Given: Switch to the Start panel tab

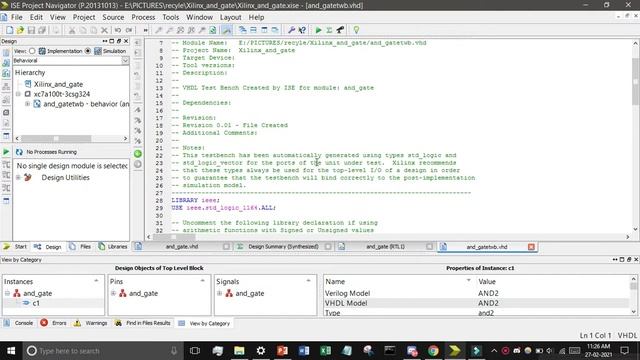Looking at the screenshot, I should pyautogui.click(x=16, y=247).
